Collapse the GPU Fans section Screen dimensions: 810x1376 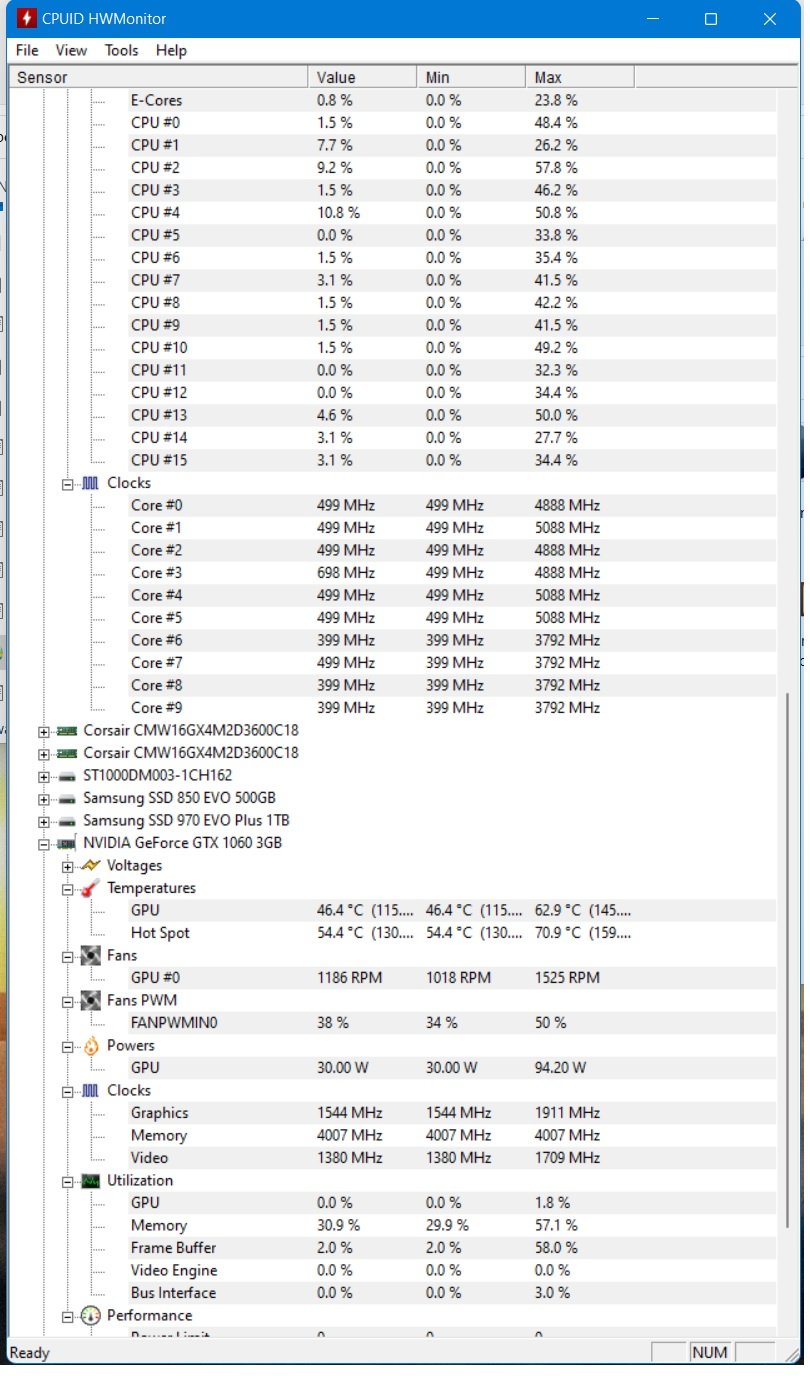point(68,956)
